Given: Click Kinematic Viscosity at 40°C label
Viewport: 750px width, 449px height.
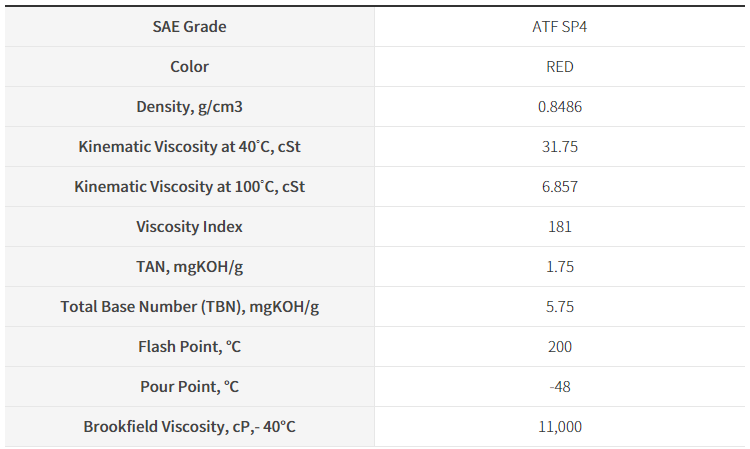Looking at the screenshot, I should click(189, 147).
